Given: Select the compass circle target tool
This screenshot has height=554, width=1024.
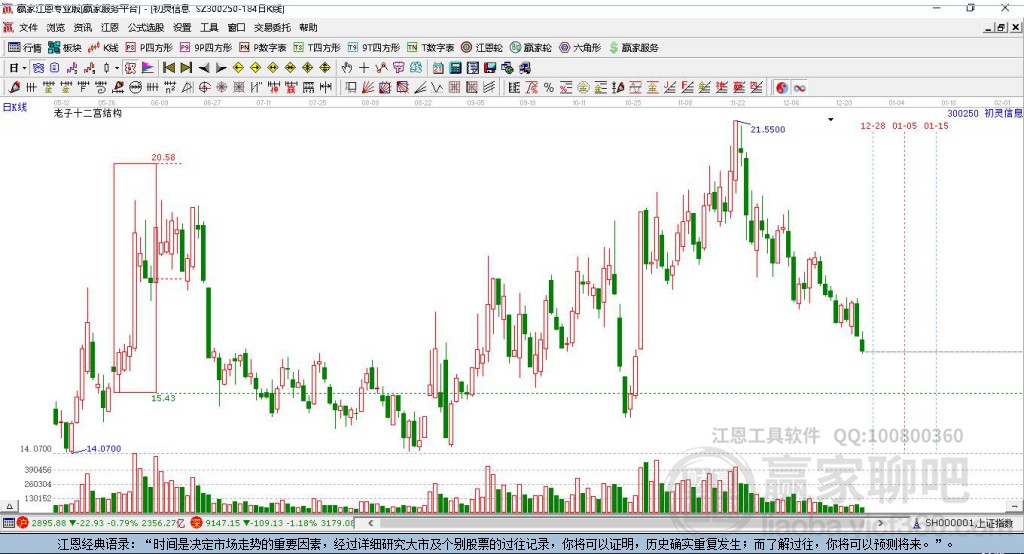Looking at the screenshot, I should click(204, 88).
